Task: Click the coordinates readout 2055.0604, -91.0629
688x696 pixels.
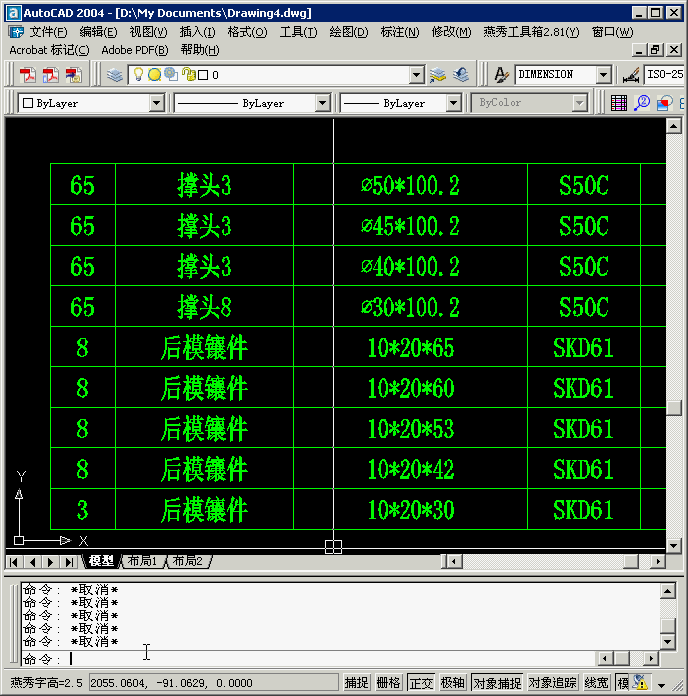Action: 214,683
